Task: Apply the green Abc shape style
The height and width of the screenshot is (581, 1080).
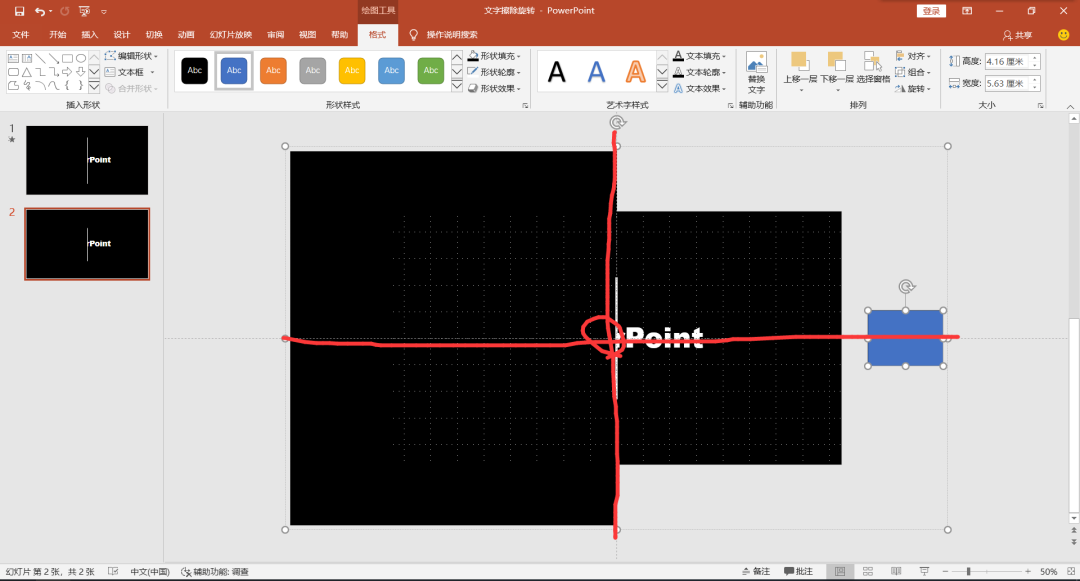Action: point(431,70)
